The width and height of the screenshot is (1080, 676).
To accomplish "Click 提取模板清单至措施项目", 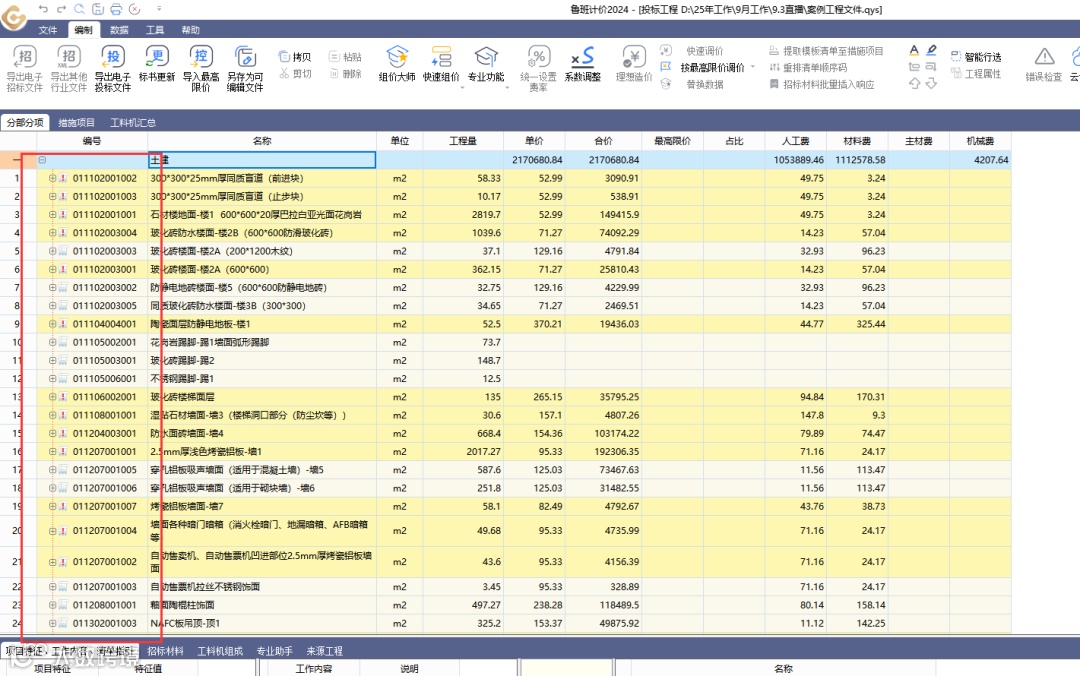I will pyautogui.click(x=826, y=51).
